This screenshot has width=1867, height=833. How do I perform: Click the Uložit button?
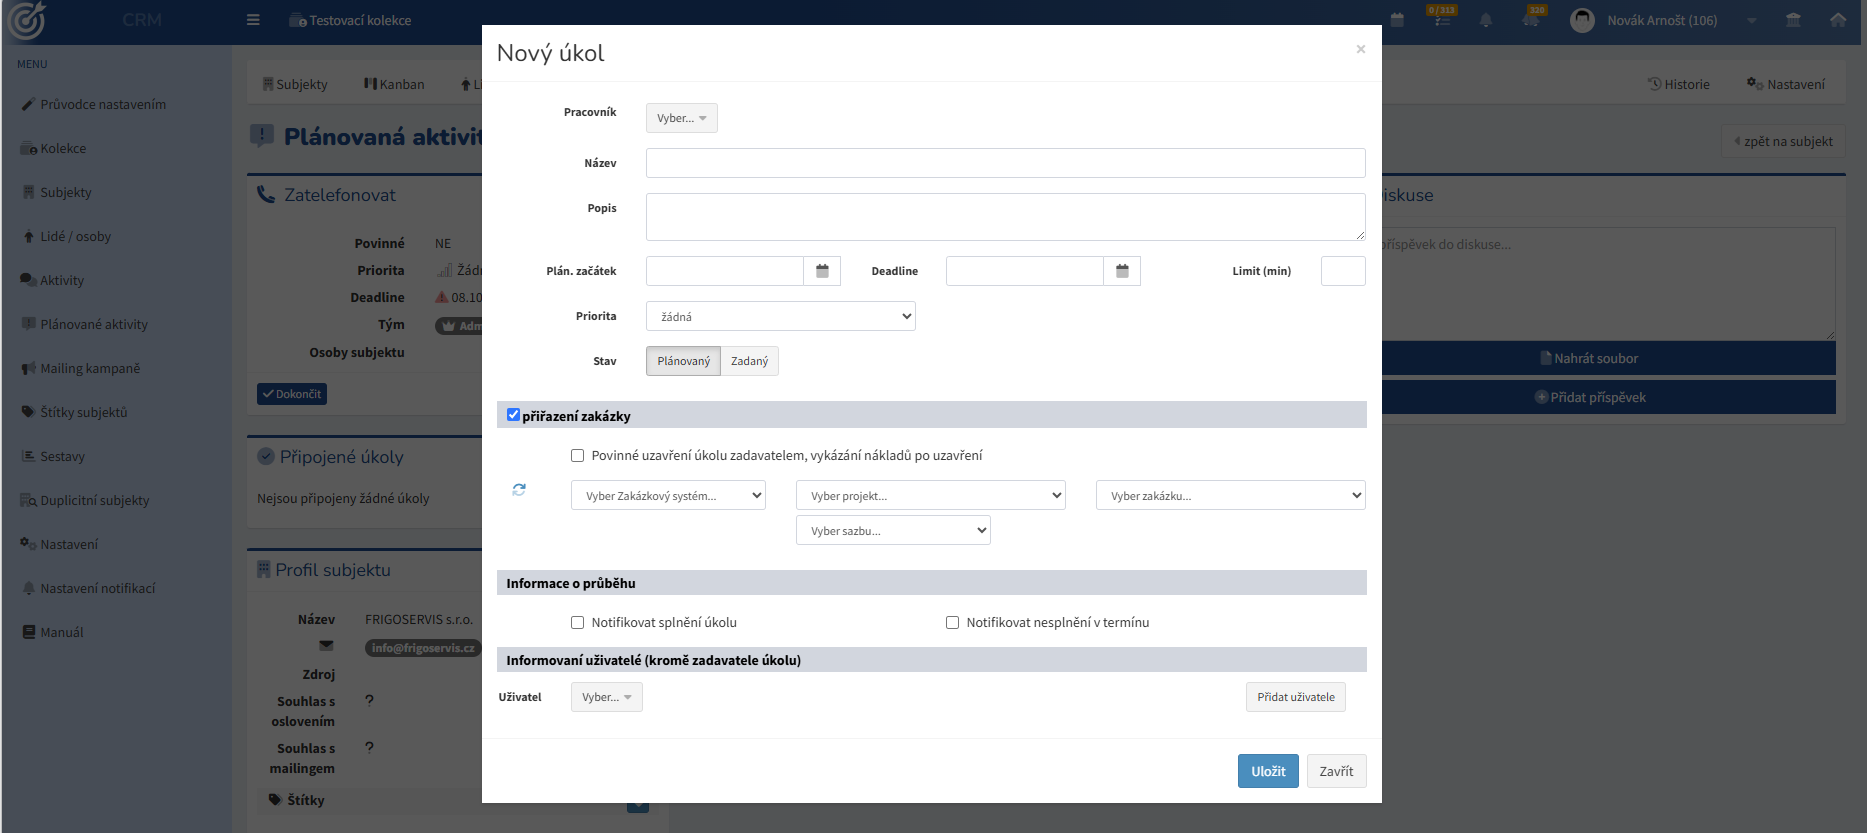coord(1268,771)
